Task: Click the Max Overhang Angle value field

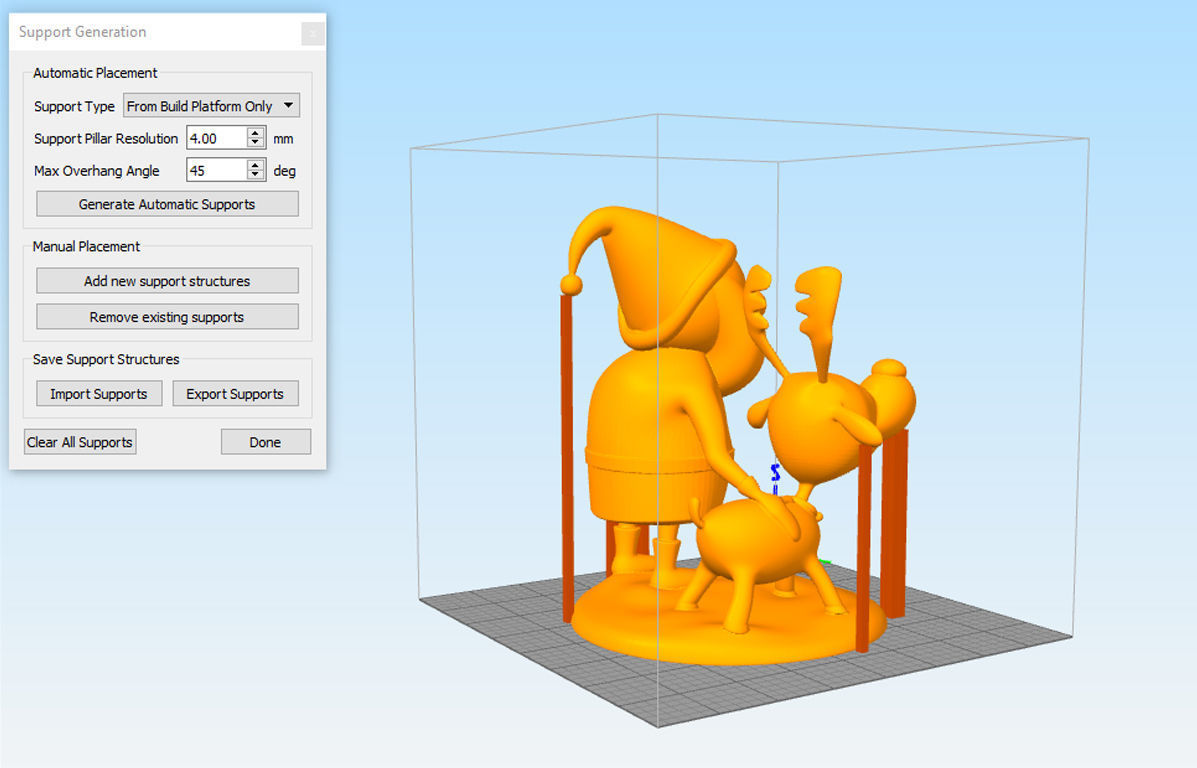Action: point(217,170)
